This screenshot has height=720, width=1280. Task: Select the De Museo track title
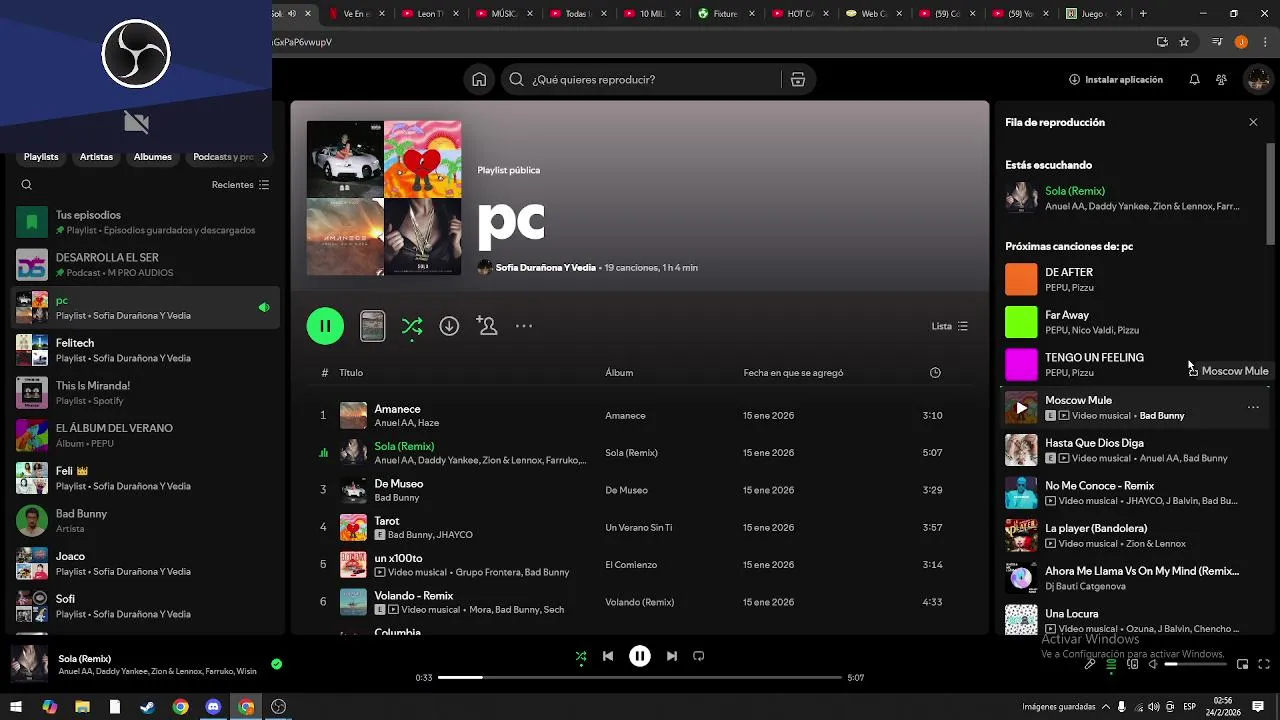tap(398, 484)
